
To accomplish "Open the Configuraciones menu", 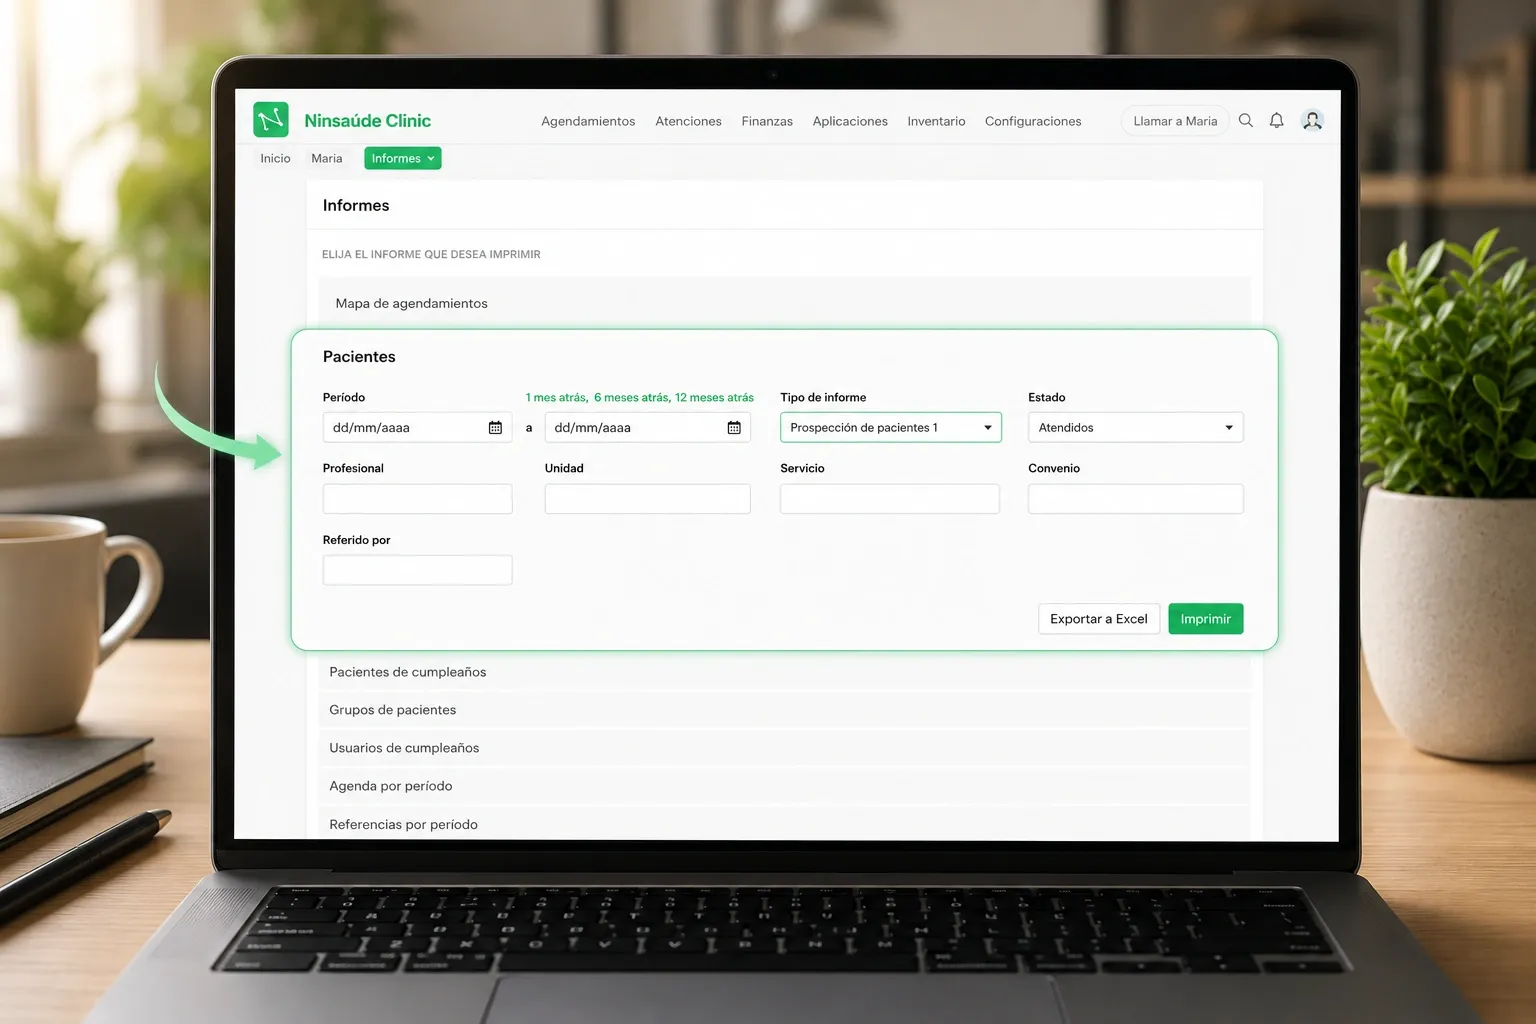I will [x=1033, y=121].
